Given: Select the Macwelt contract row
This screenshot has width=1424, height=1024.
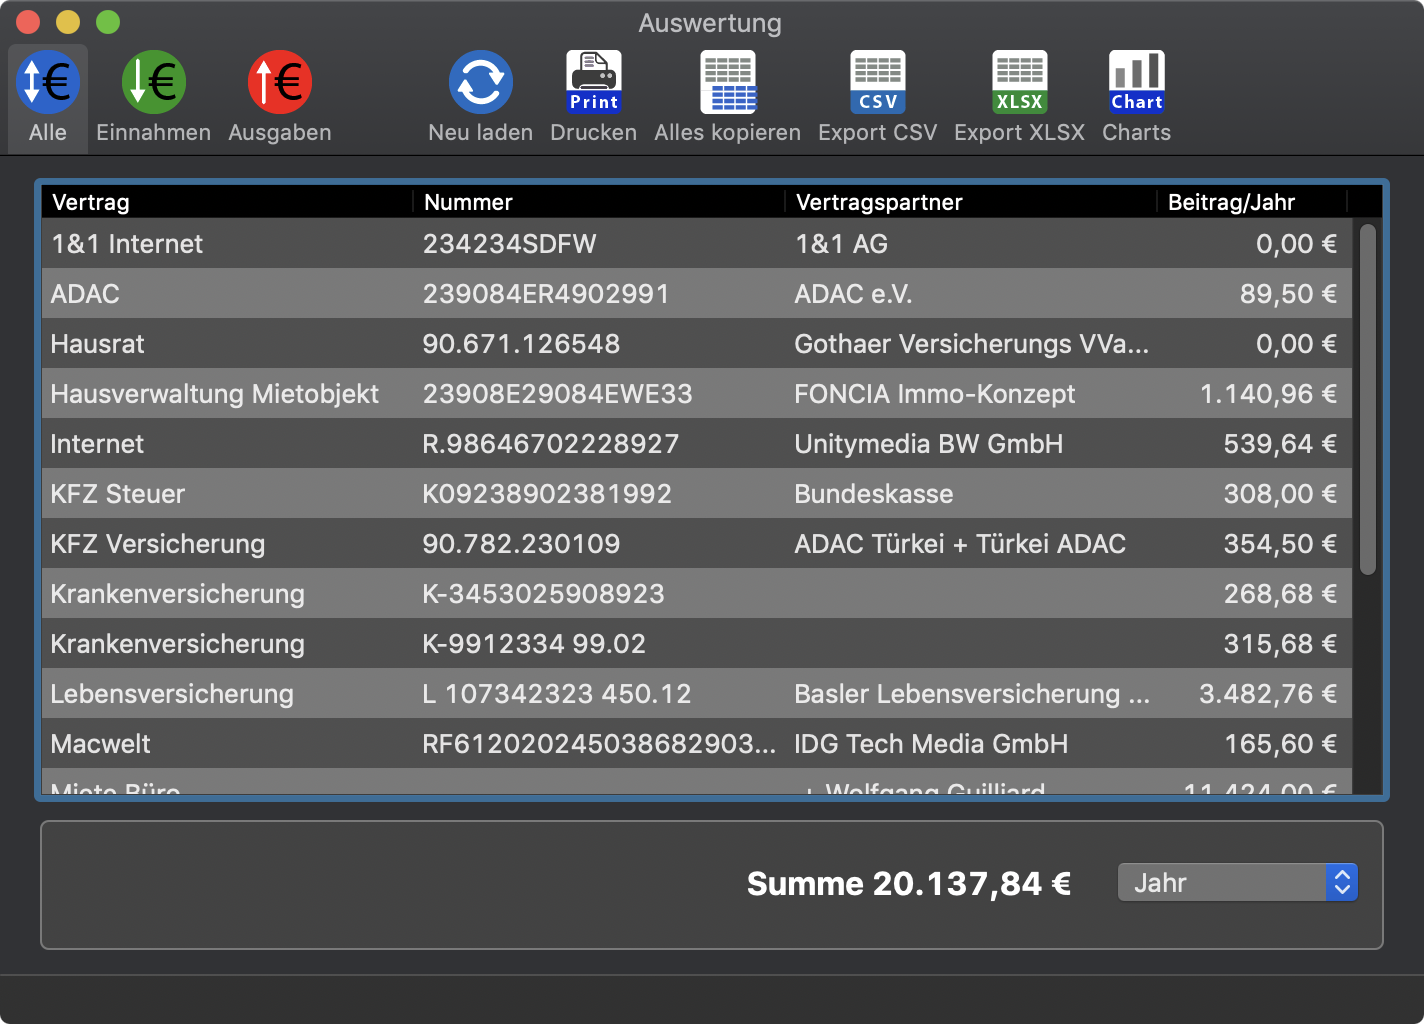Looking at the screenshot, I should (697, 744).
